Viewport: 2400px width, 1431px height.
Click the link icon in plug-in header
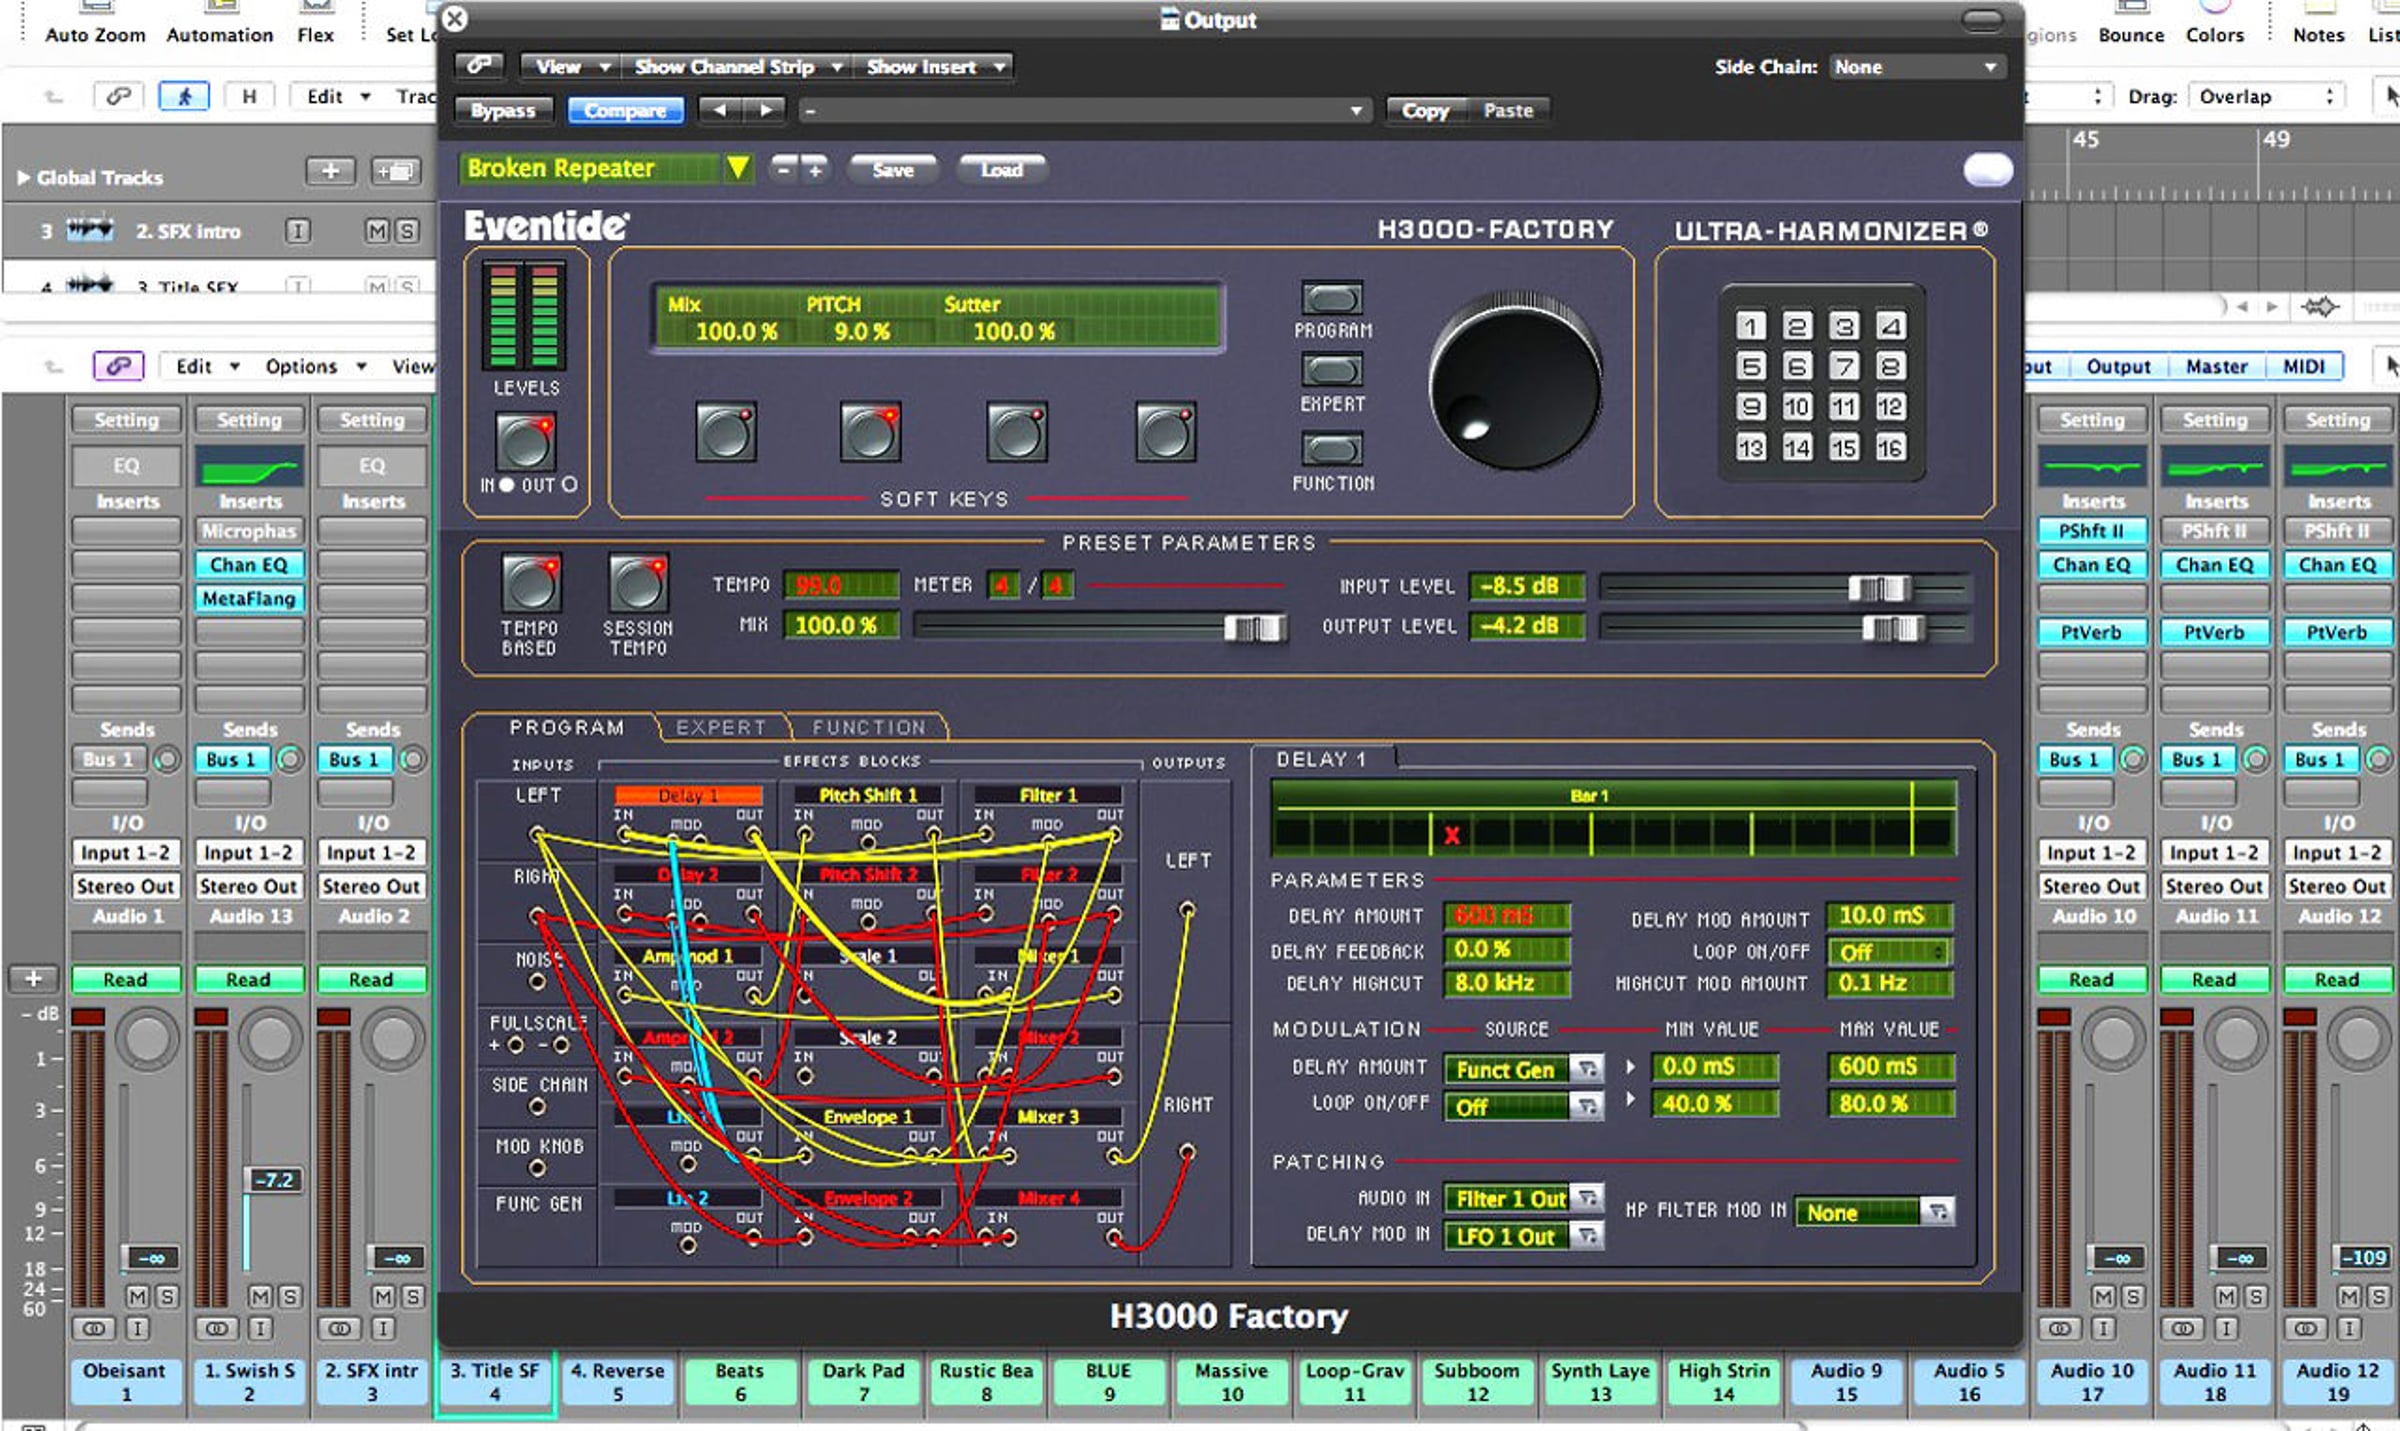pos(479,66)
